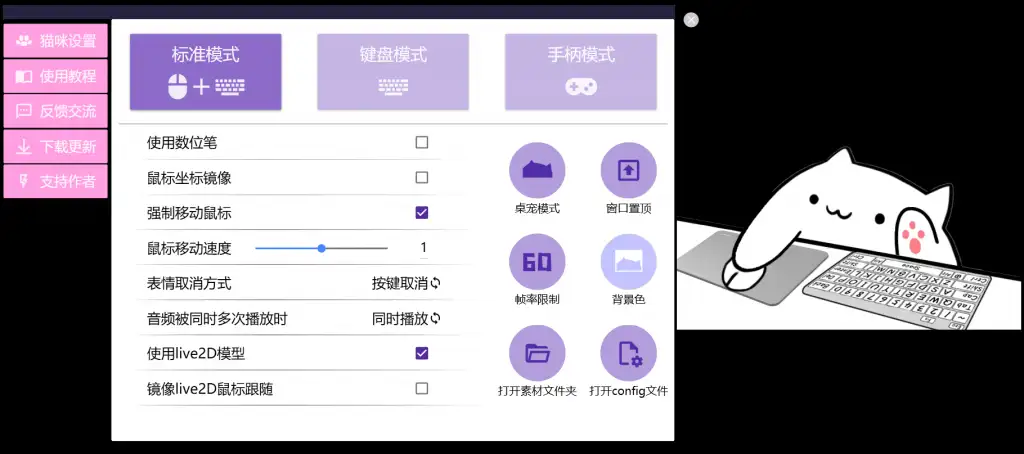Uncheck the 强制移动鼠标 checkbox
Viewport: 1024px width, 454px height.
(x=422, y=213)
